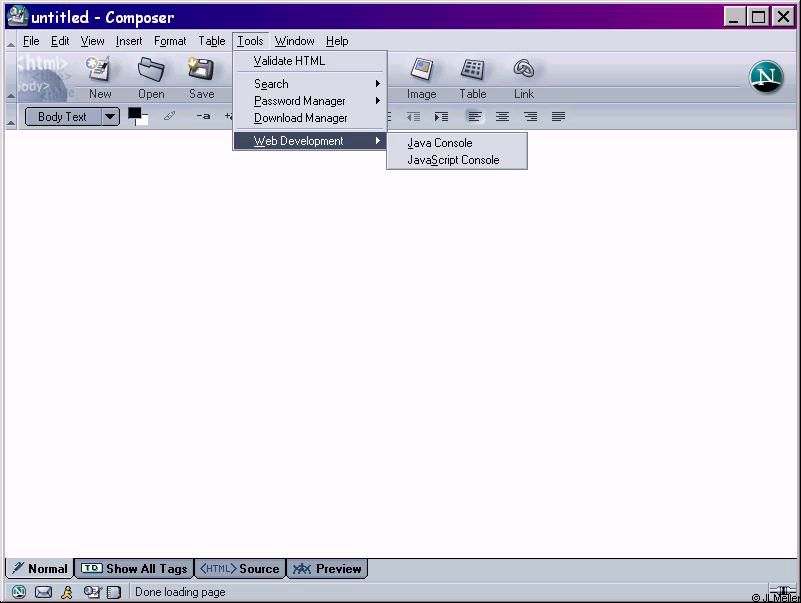Choose Download Manager menu item
The image size is (801, 603).
(x=310, y=118)
